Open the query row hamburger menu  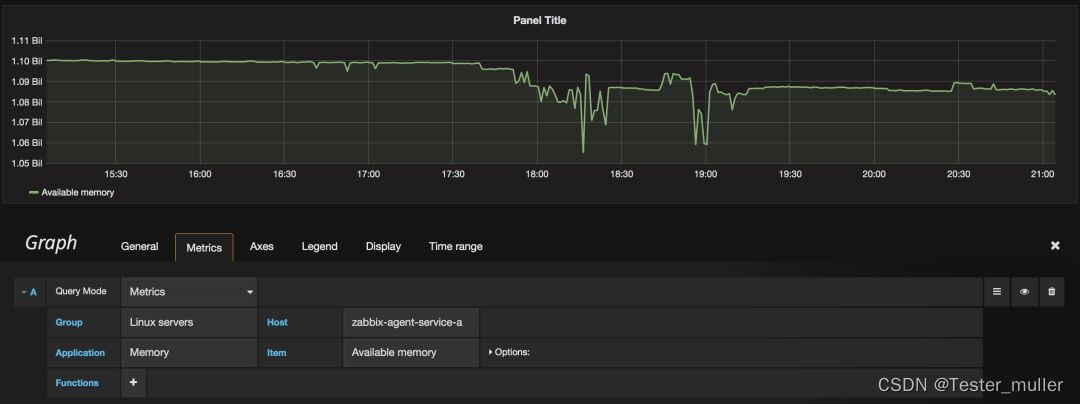pyautogui.click(x=997, y=292)
